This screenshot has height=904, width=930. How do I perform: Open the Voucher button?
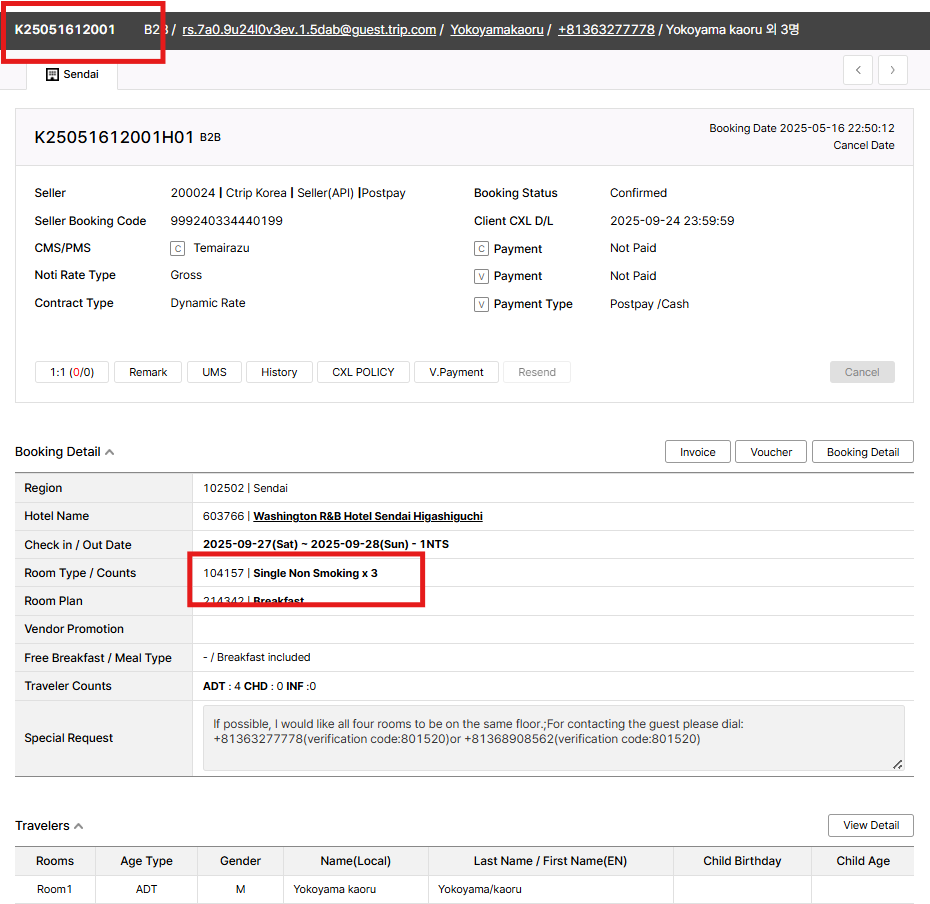tap(771, 452)
